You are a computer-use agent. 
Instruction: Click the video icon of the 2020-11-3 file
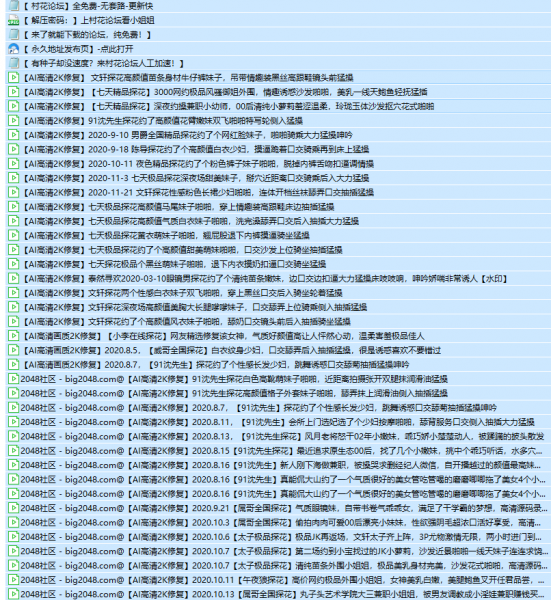[x=13, y=178]
